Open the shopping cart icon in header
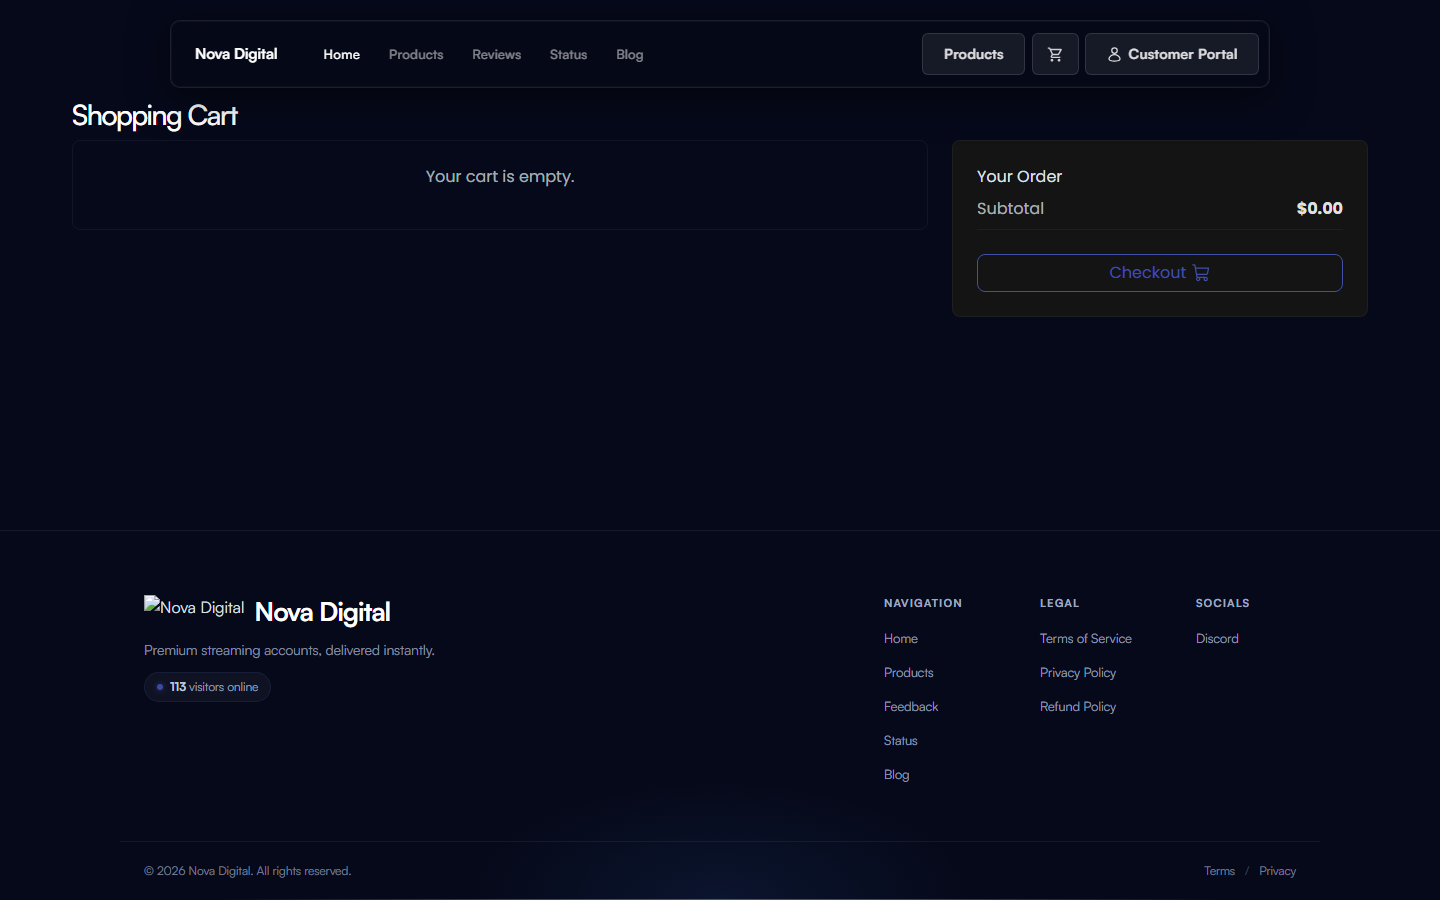The width and height of the screenshot is (1440, 900). pos(1055,54)
